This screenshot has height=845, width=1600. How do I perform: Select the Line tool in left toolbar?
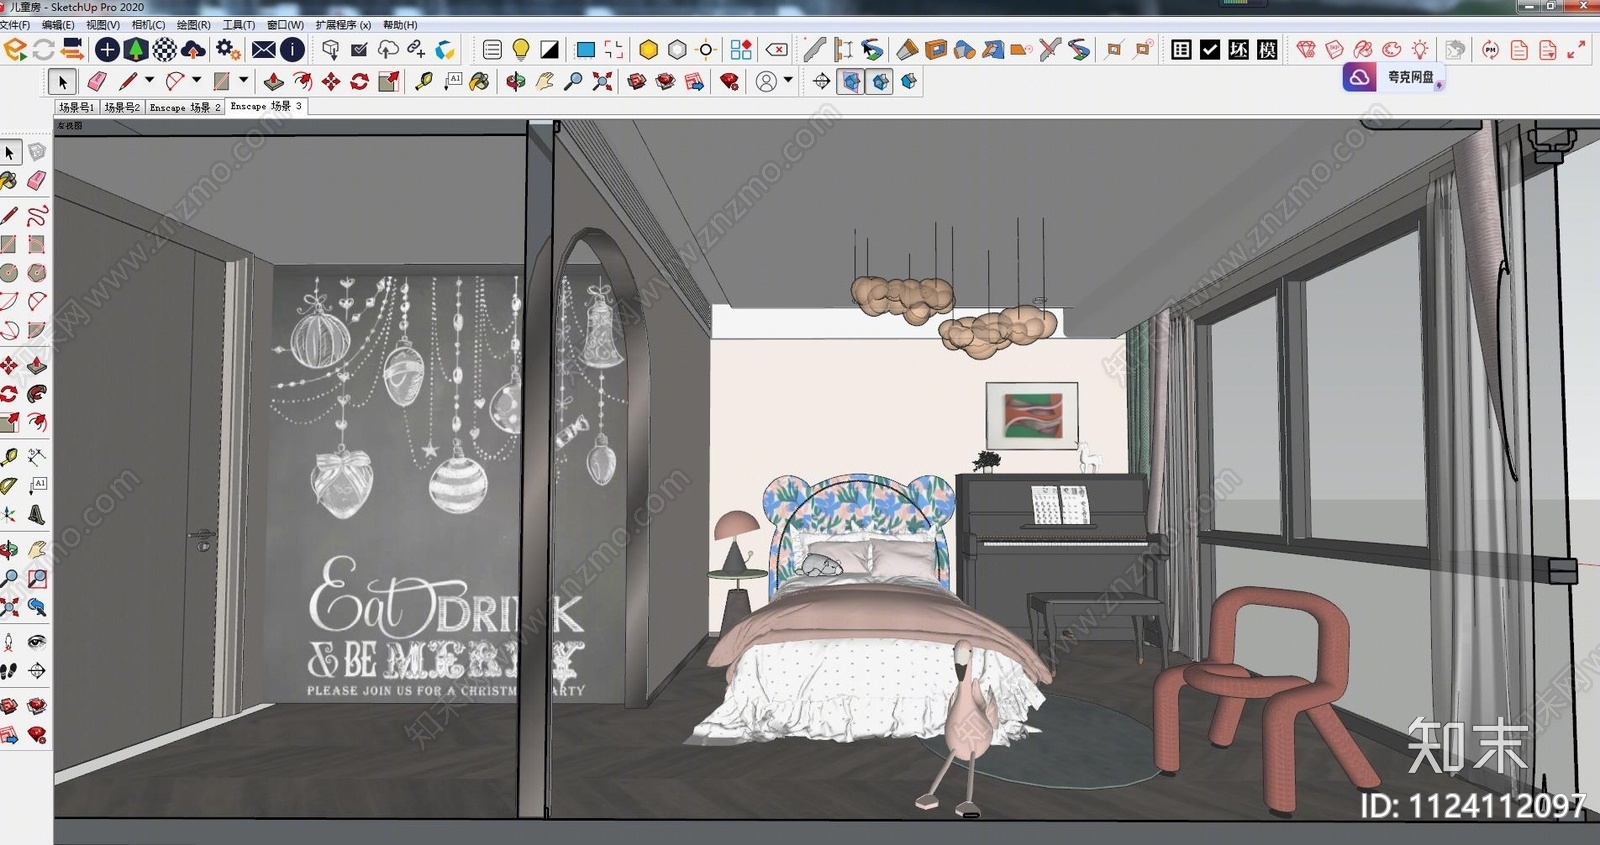tap(9, 215)
